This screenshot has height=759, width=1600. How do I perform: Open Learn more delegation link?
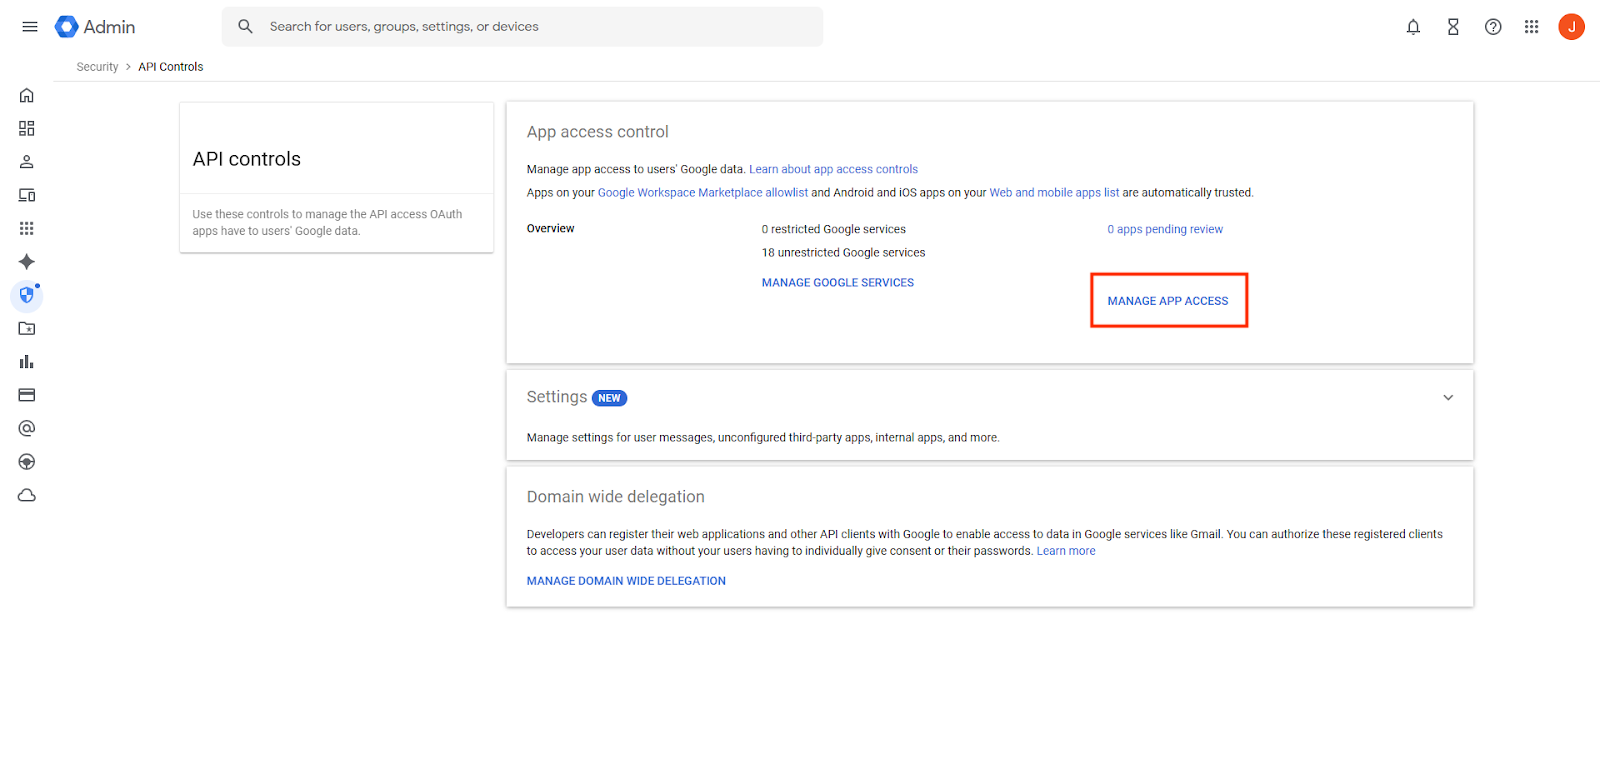(1066, 551)
